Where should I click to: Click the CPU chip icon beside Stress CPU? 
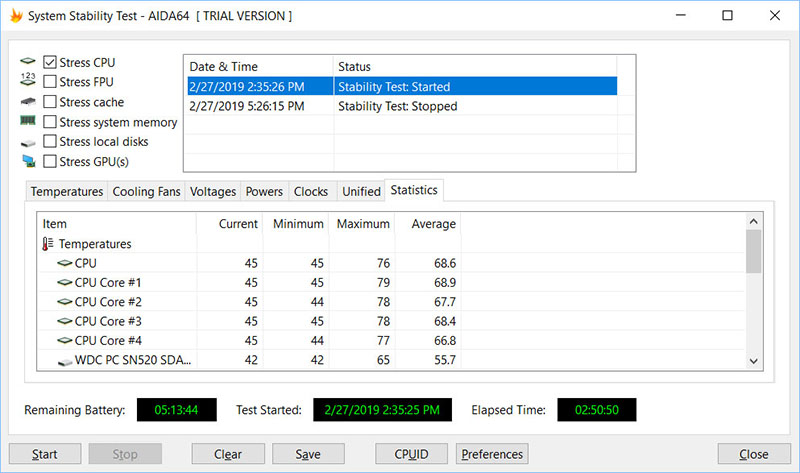point(28,61)
